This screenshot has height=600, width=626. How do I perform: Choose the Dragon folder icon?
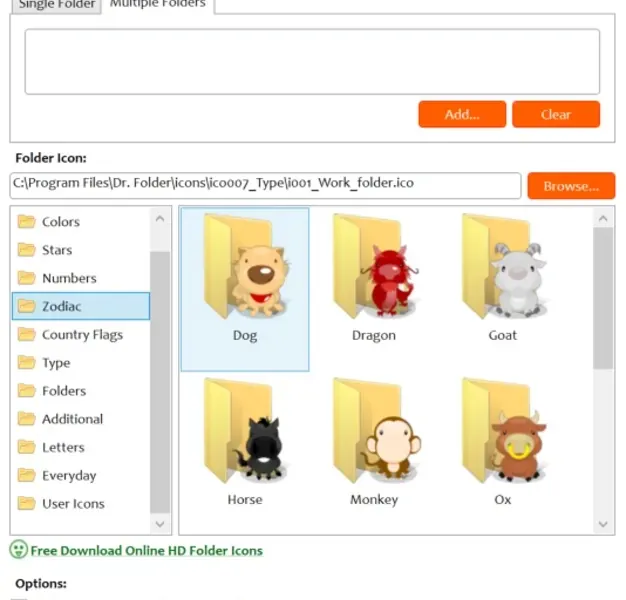click(374, 289)
